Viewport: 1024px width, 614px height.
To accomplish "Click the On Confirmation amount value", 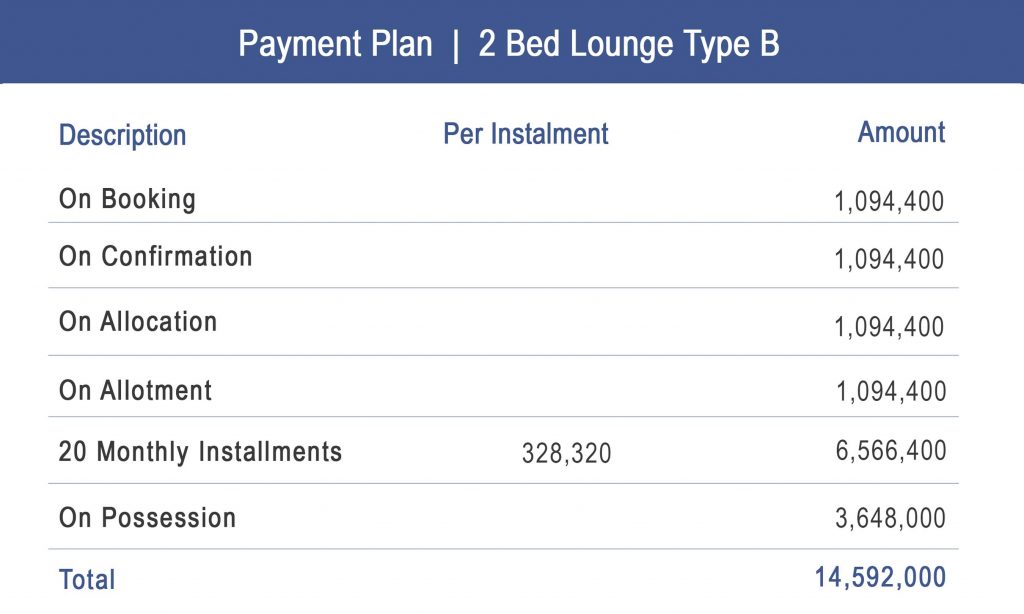I will point(889,259).
